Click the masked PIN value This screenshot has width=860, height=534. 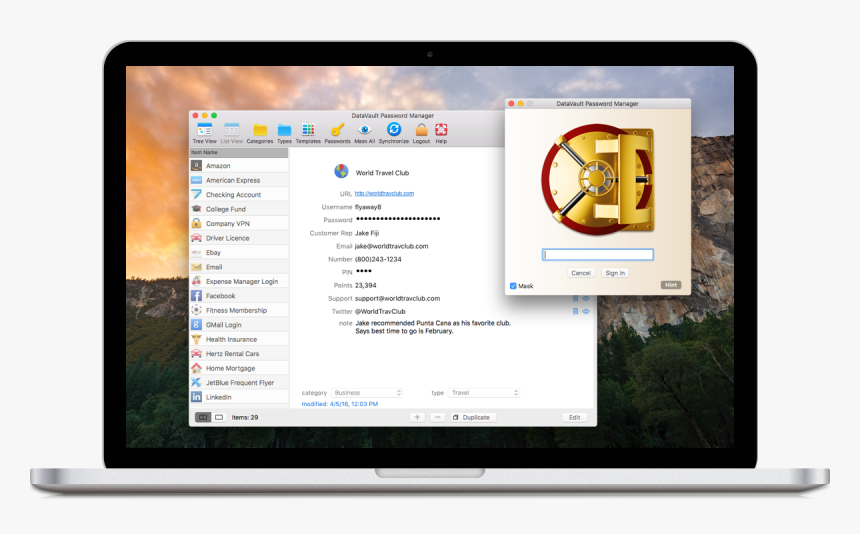tap(364, 271)
